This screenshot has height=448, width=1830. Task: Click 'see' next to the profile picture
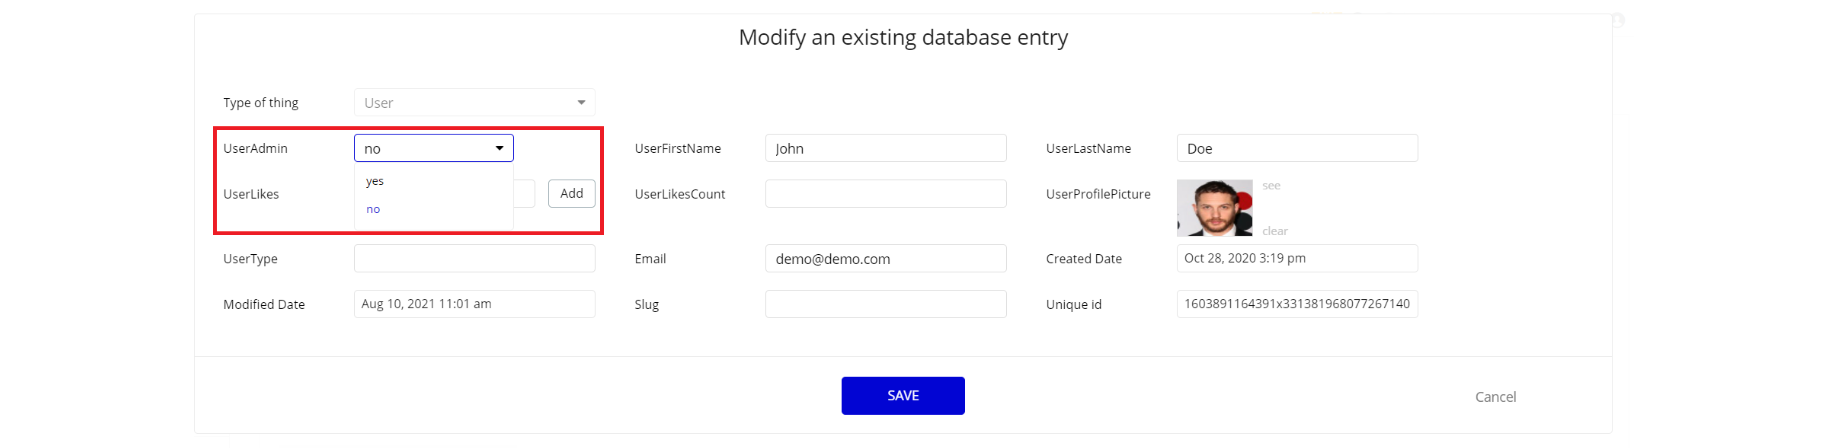pyautogui.click(x=1271, y=186)
